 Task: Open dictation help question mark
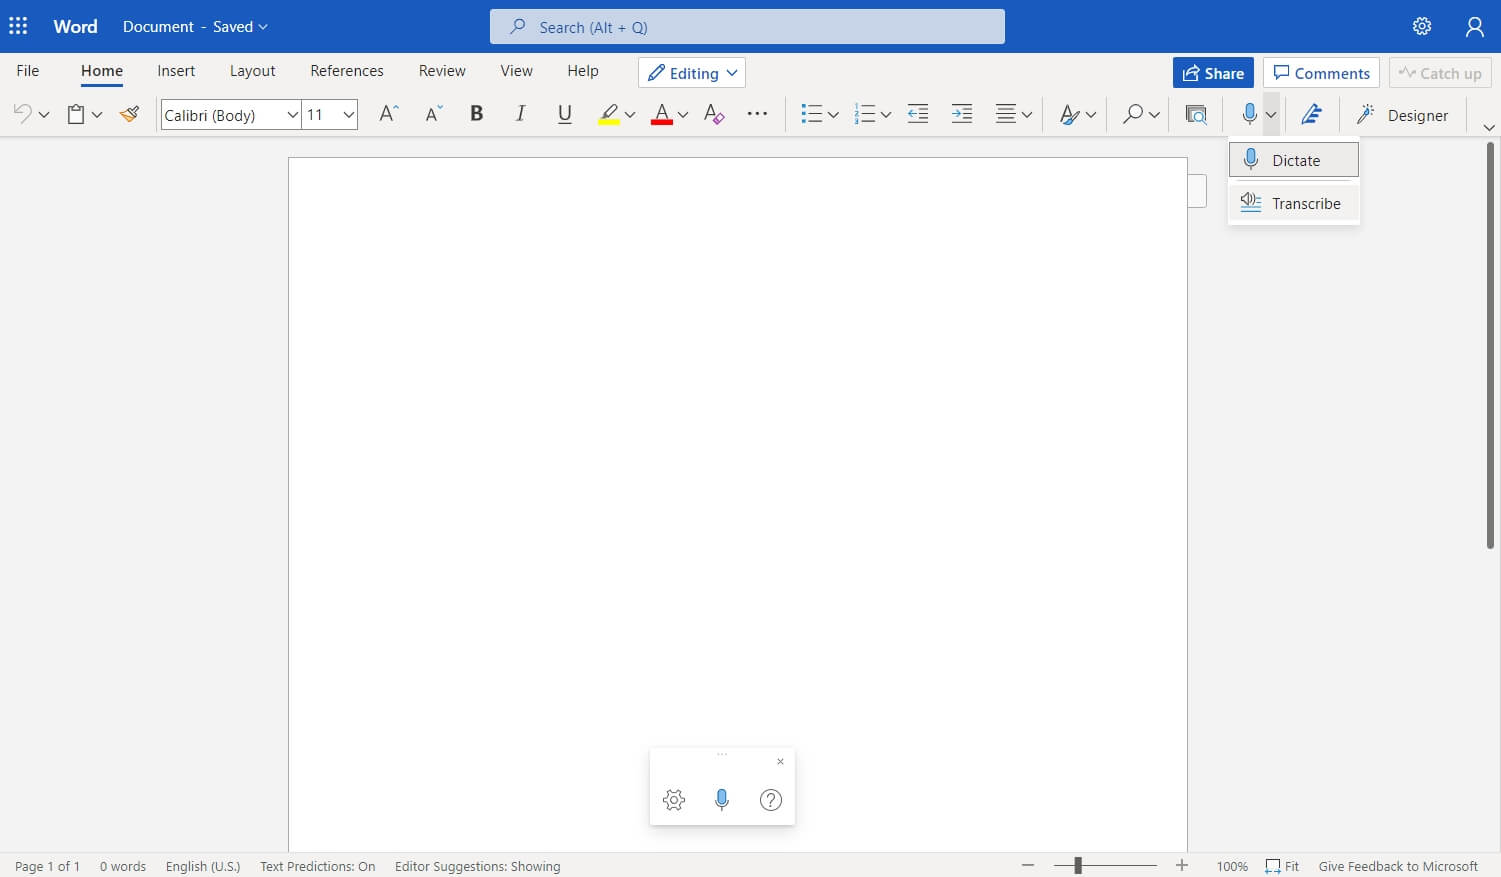pyautogui.click(x=771, y=799)
